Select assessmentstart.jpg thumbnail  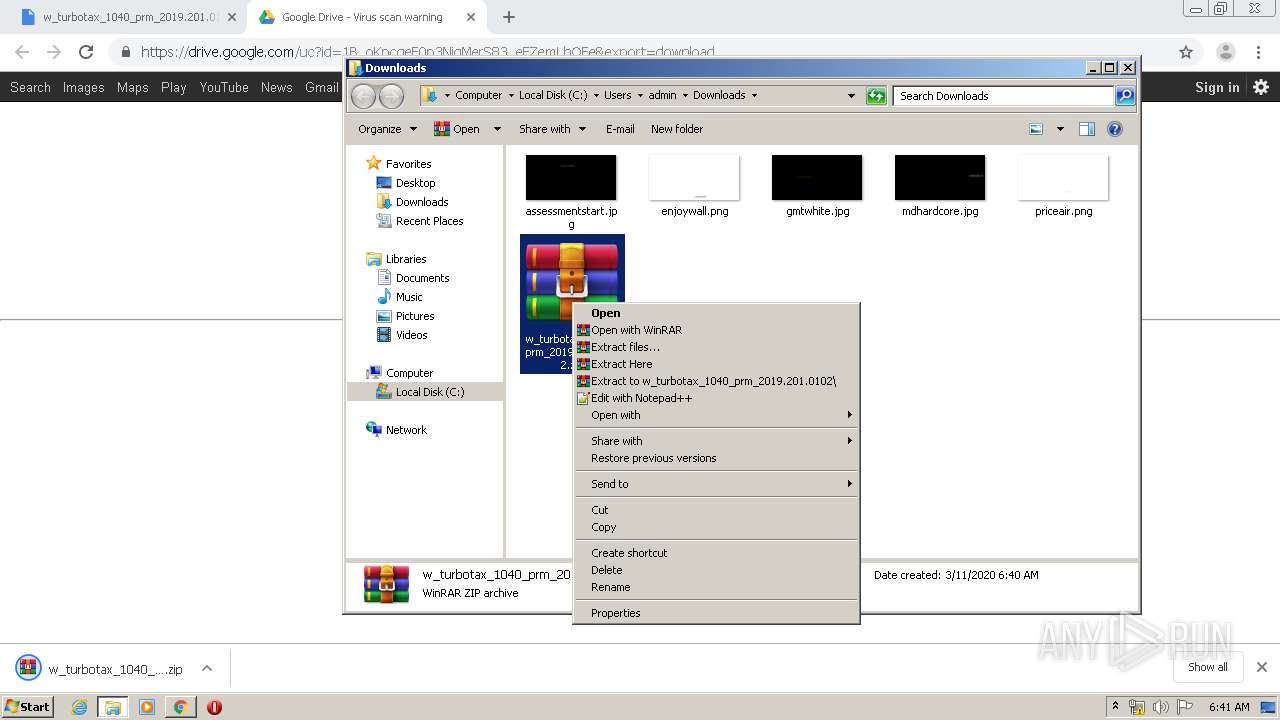click(571, 178)
